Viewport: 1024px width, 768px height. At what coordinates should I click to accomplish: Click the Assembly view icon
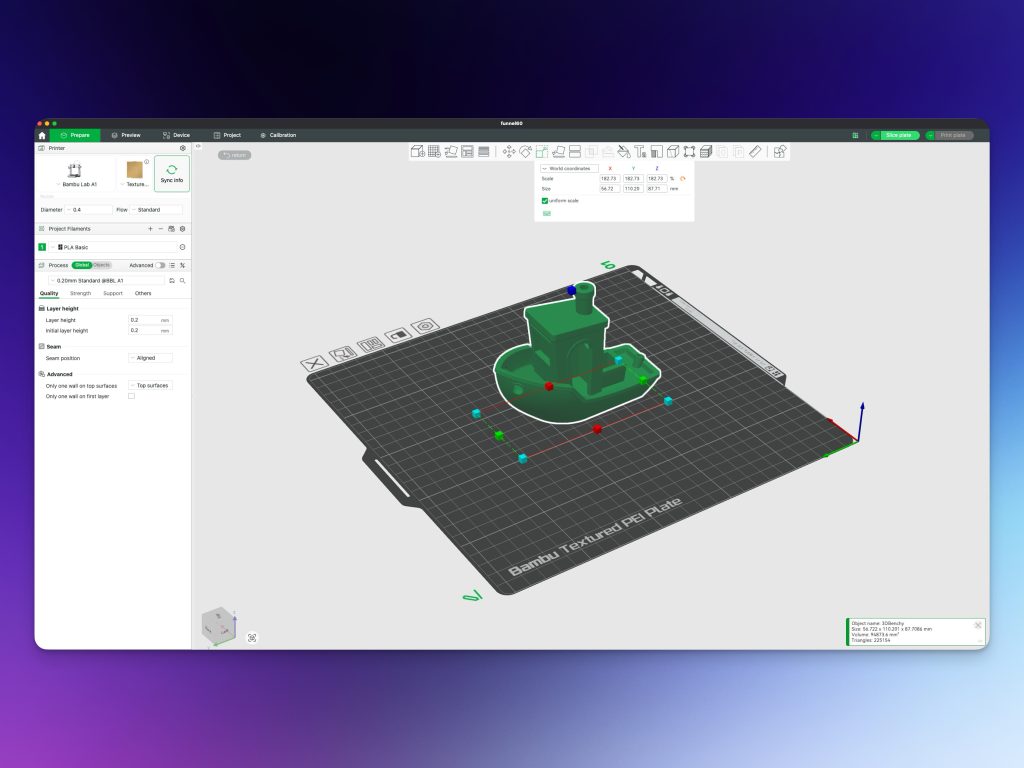pyautogui.click(x=780, y=152)
